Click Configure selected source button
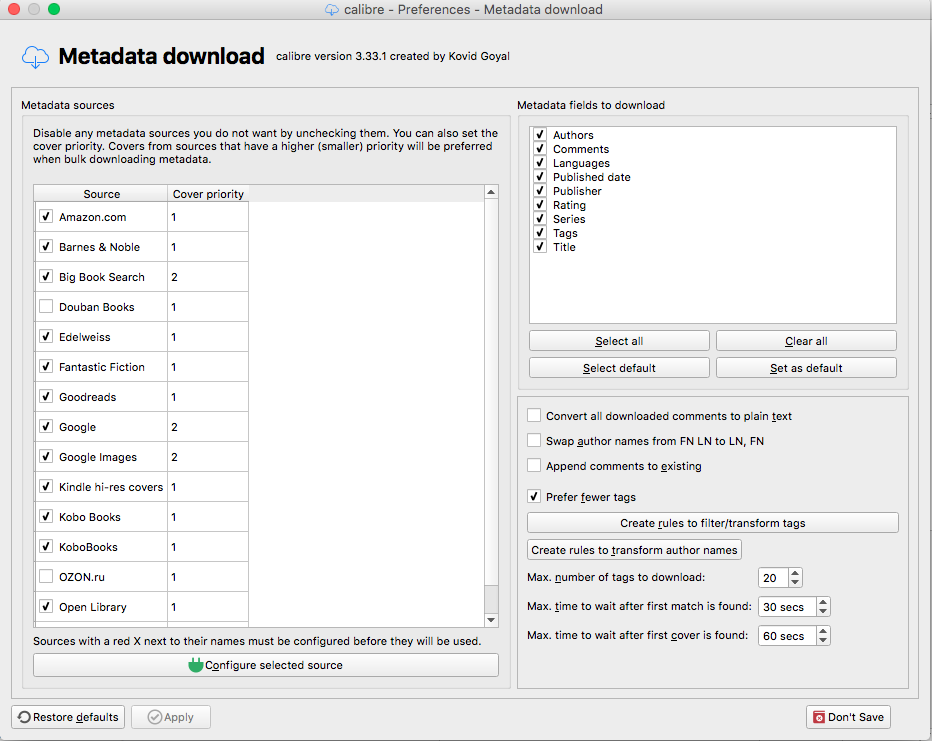Image resolution: width=932 pixels, height=741 pixels. [x=266, y=665]
